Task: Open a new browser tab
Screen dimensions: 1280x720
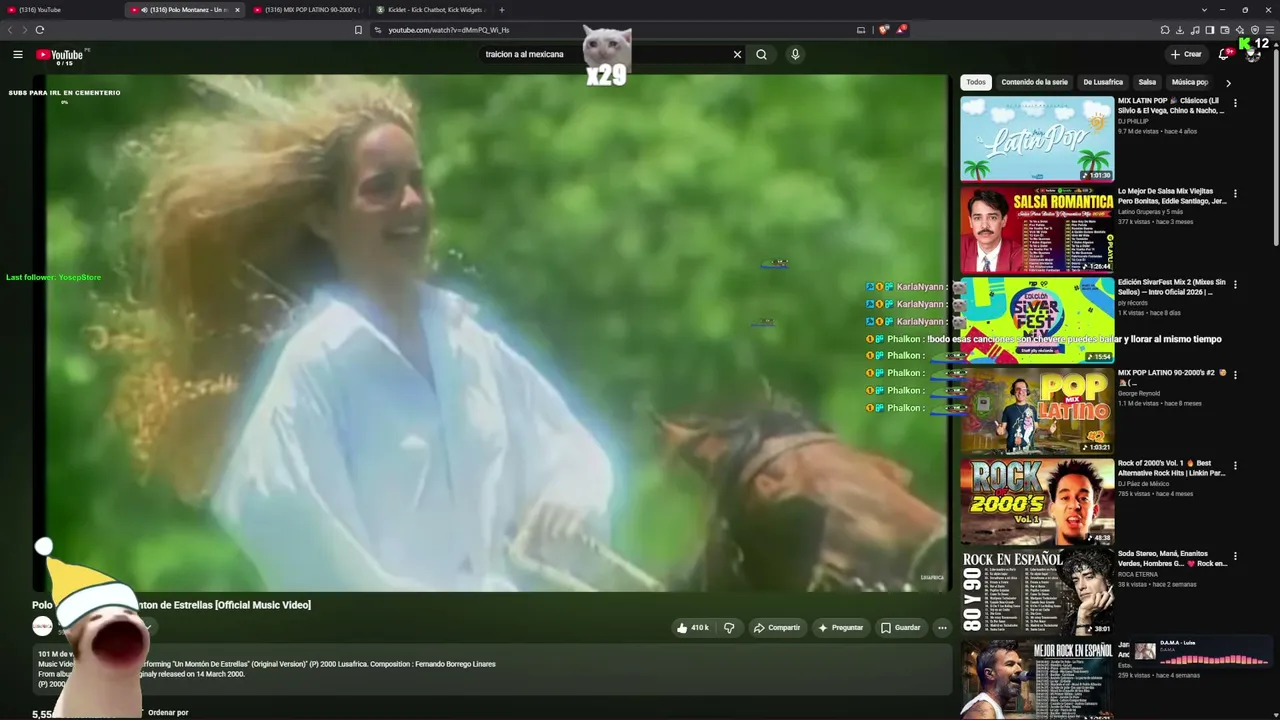Action: [502, 10]
